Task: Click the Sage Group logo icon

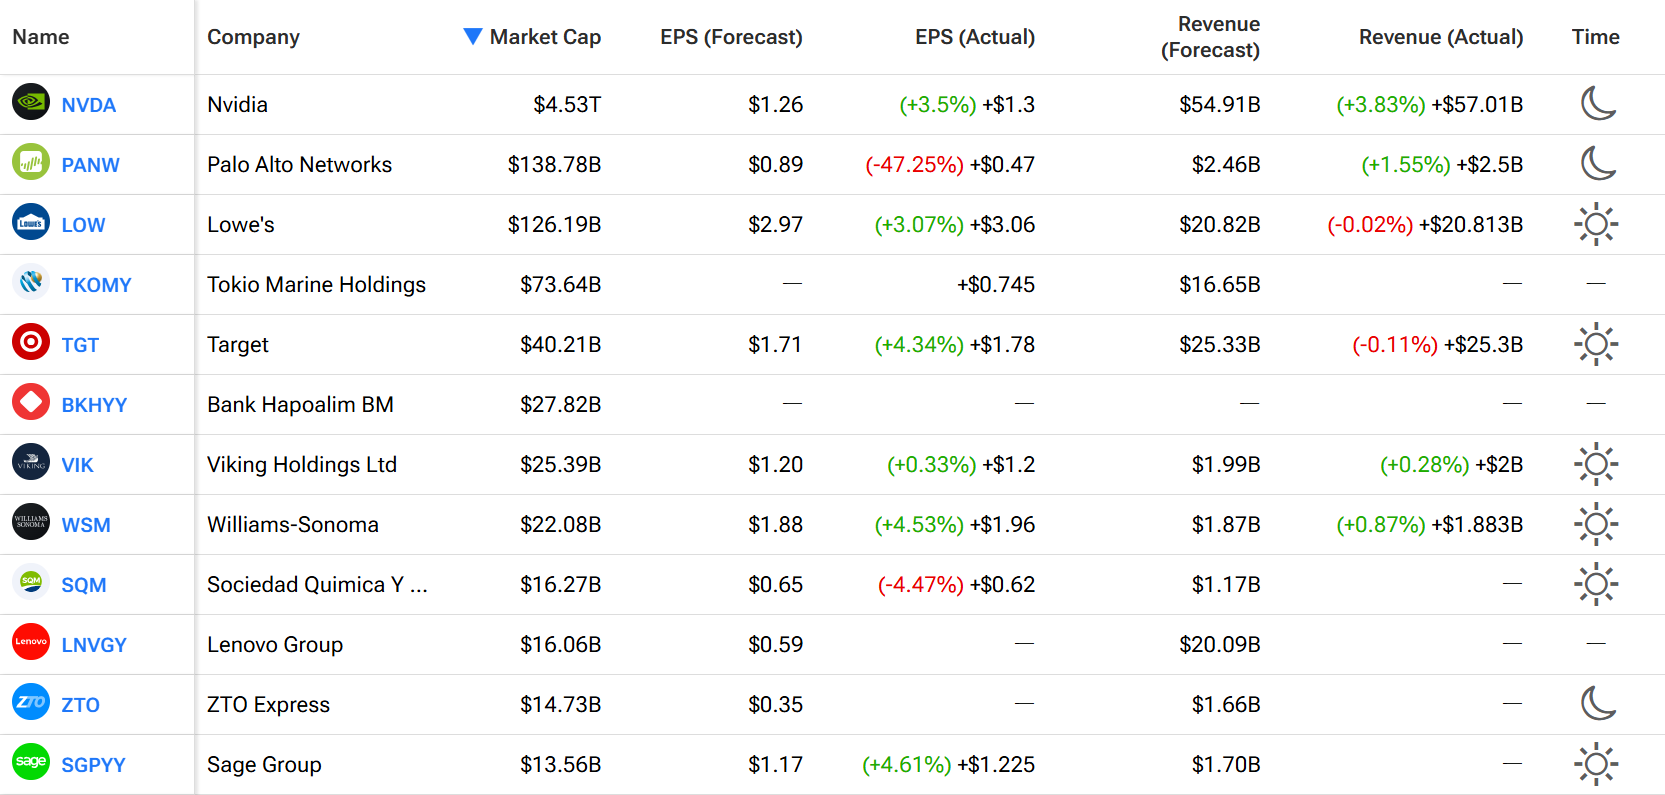Action: [31, 762]
